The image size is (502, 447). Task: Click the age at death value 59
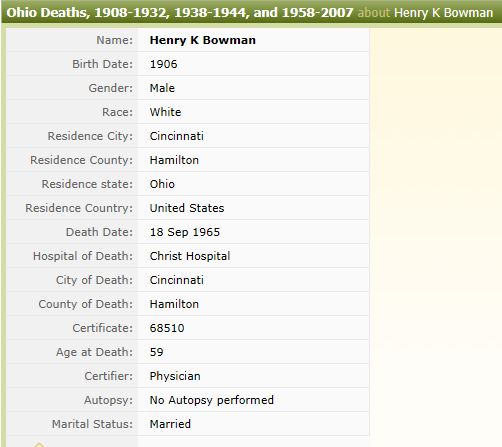coord(156,352)
